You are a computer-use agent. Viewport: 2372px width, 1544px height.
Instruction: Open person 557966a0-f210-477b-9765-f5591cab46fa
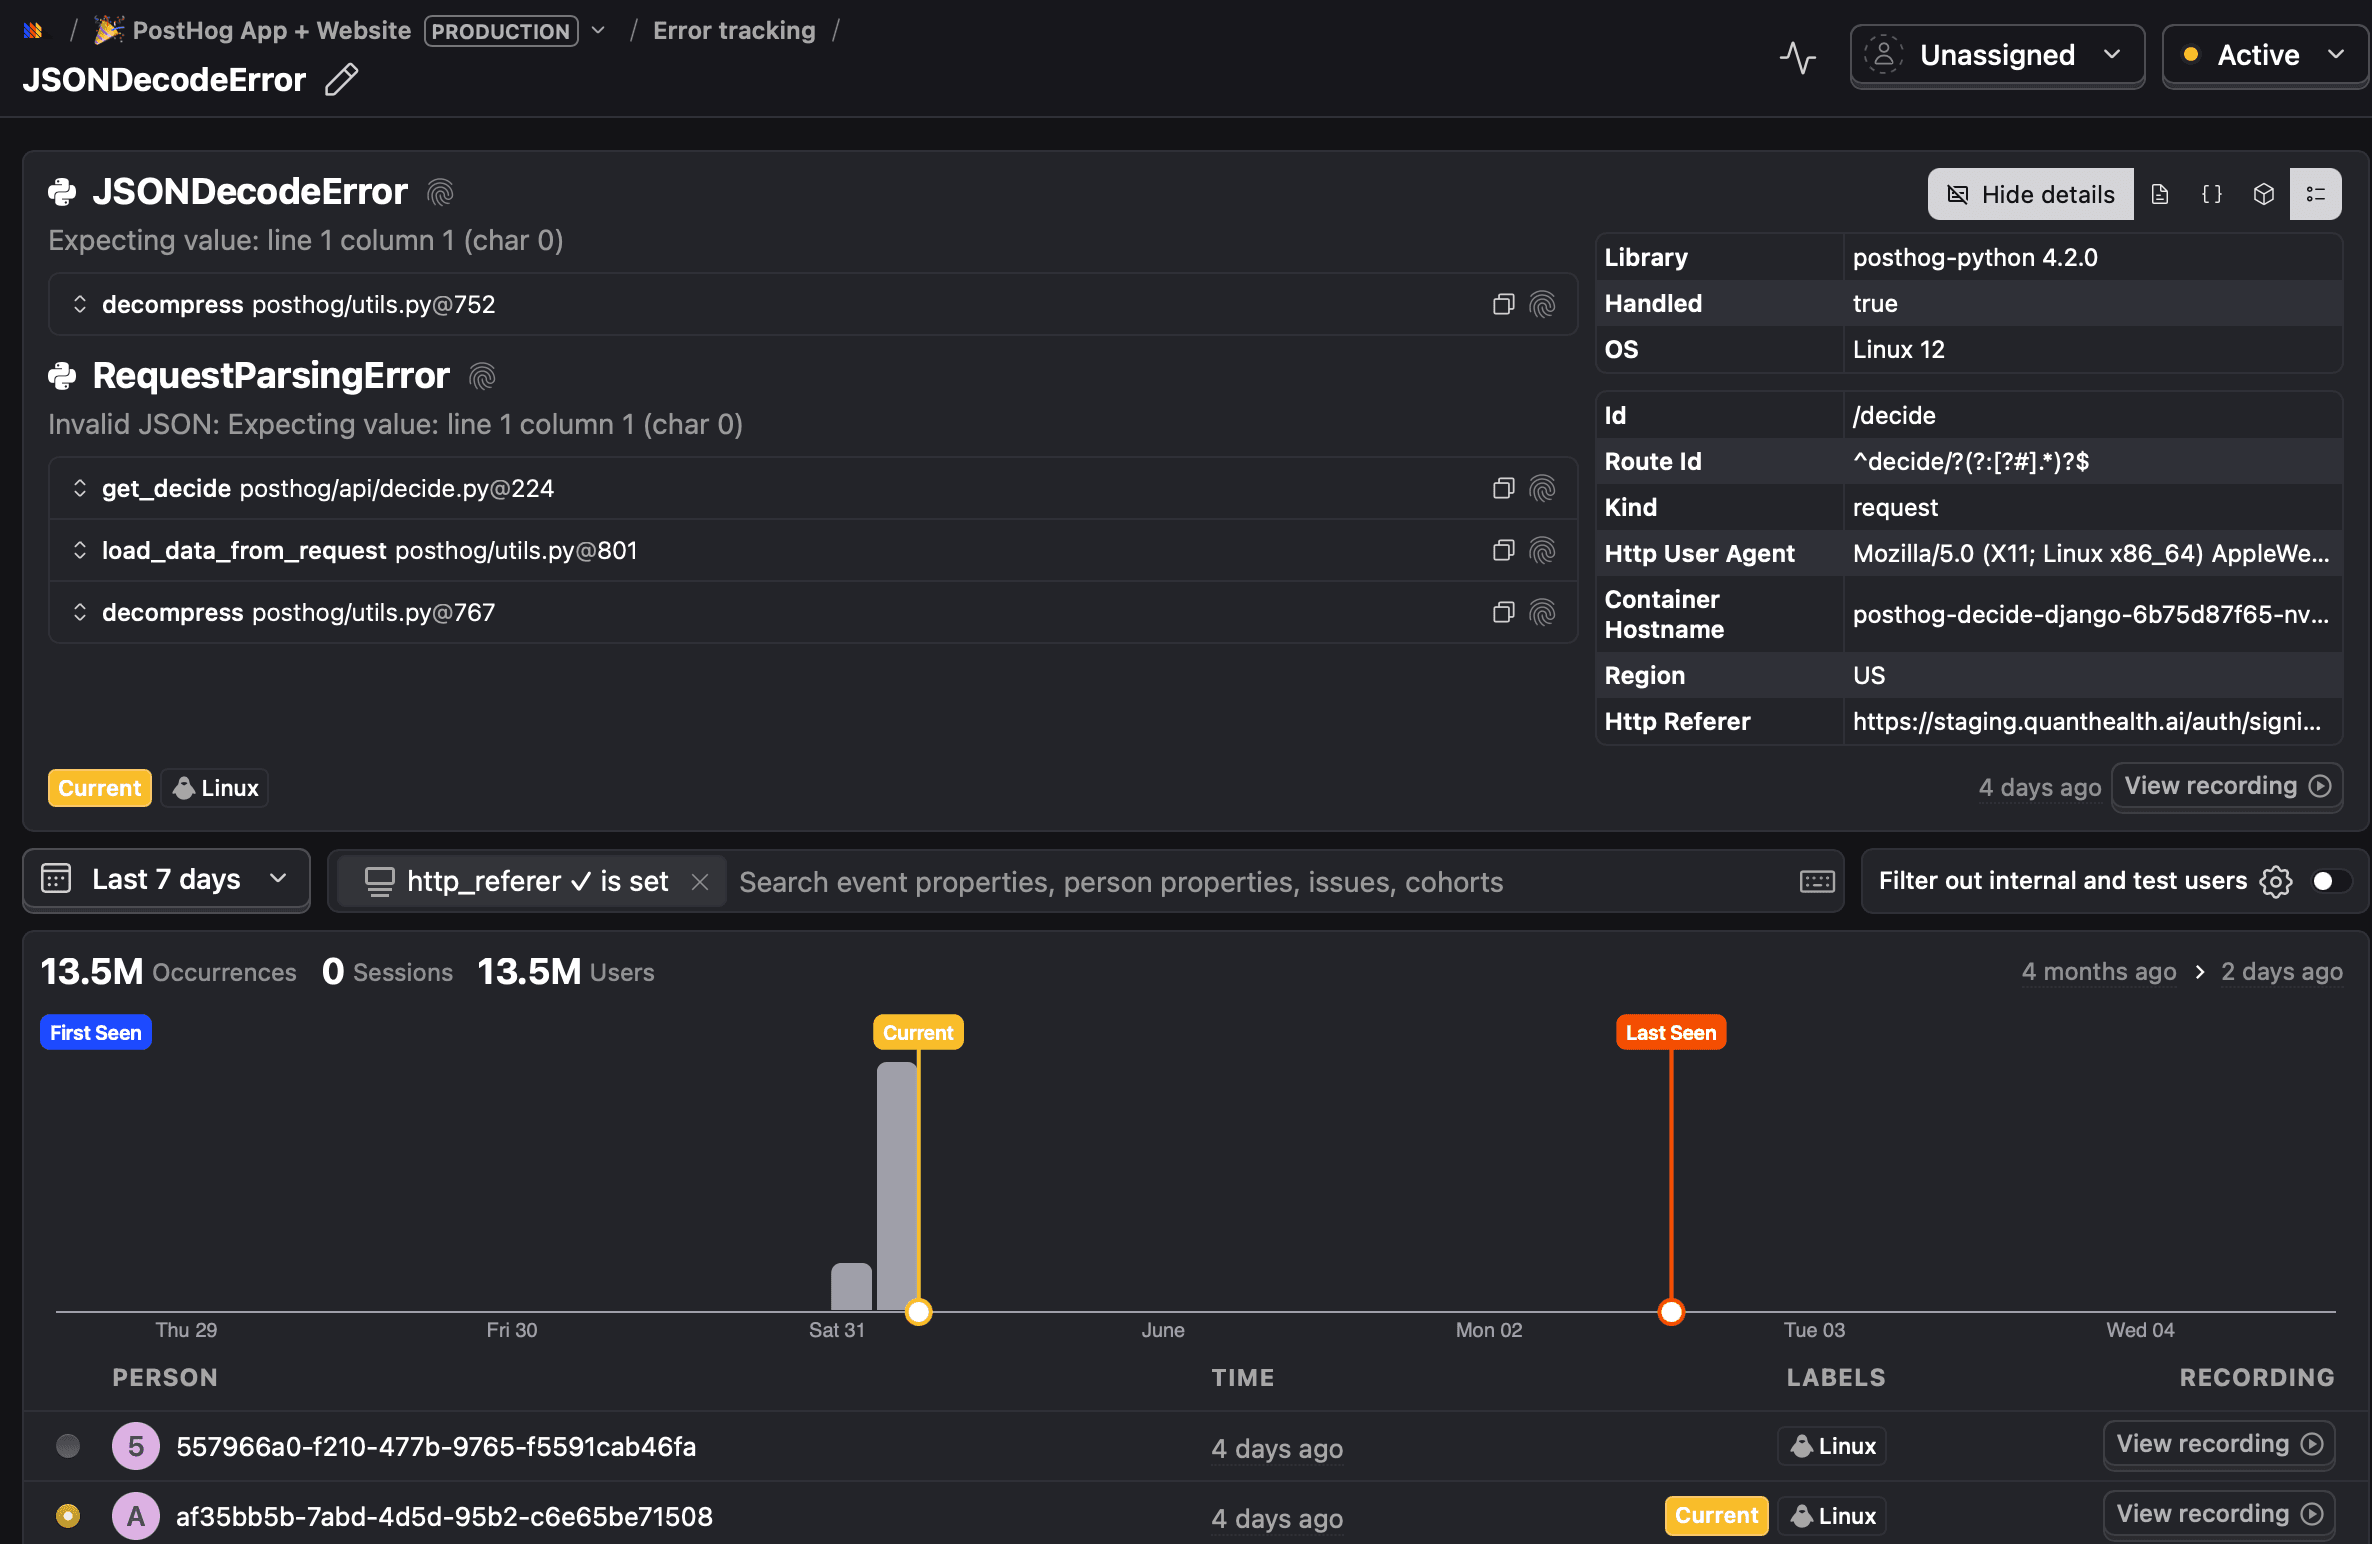click(436, 1447)
